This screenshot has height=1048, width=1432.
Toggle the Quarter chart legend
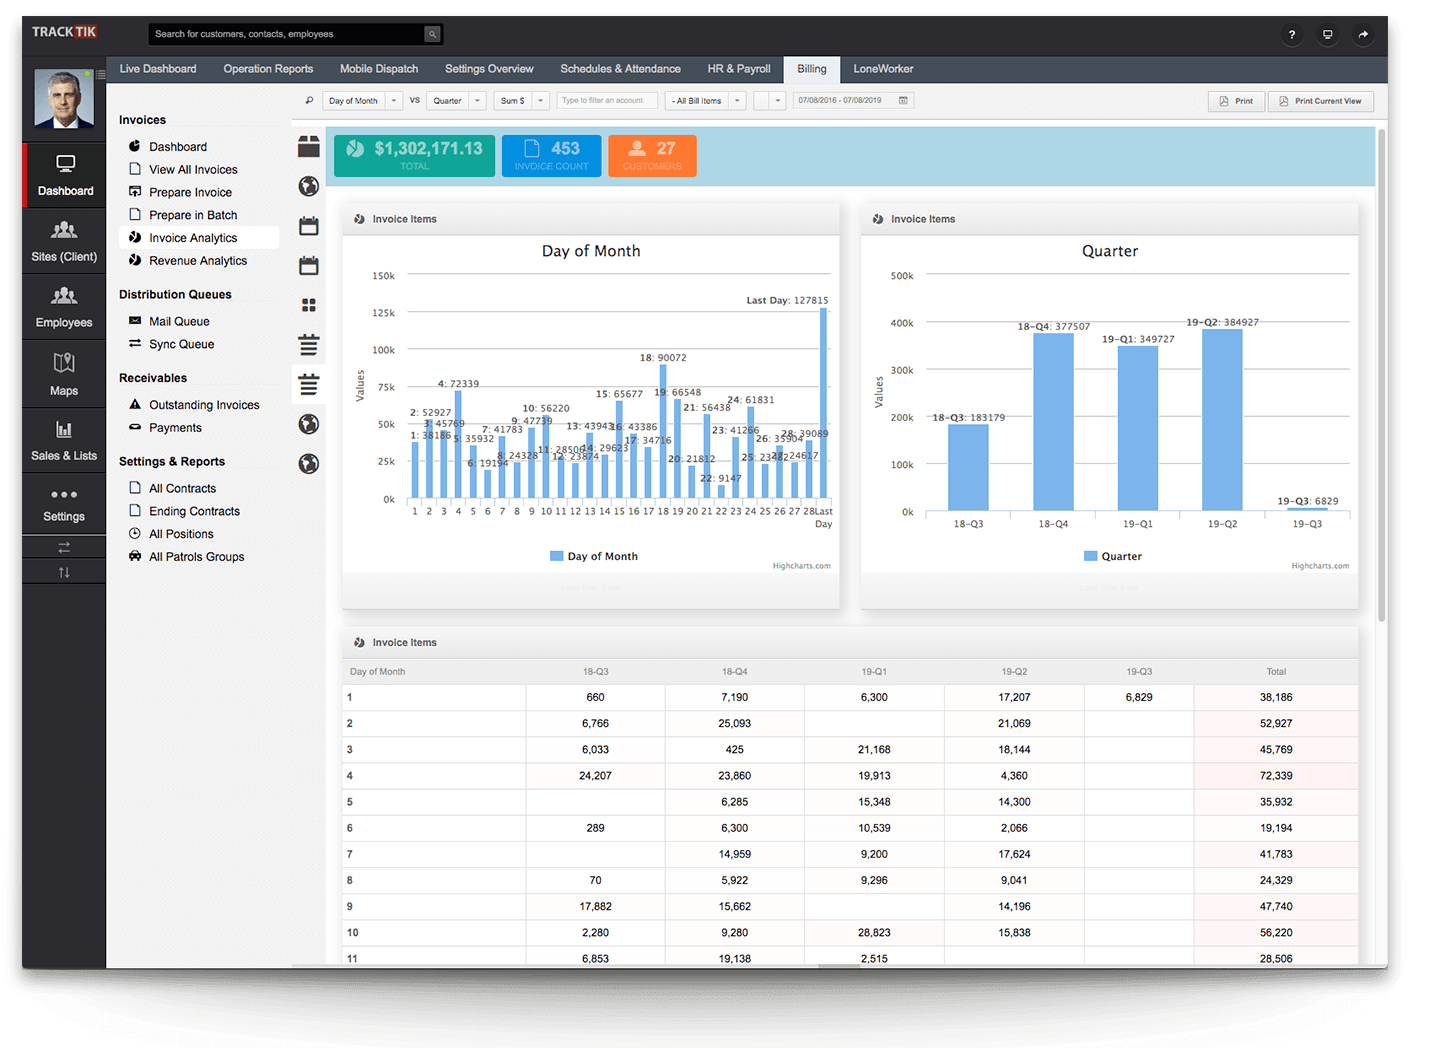click(1112, 555)
